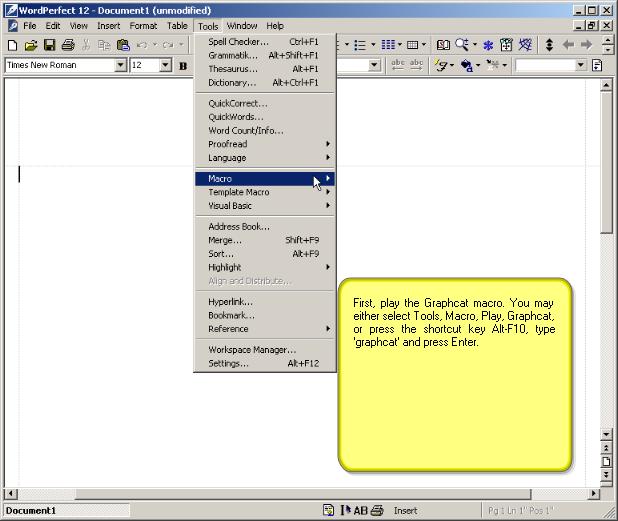This screenshot has width=618, height=521.
Task: Select QuickCorrect menu entry
Action: pos(264,104)
